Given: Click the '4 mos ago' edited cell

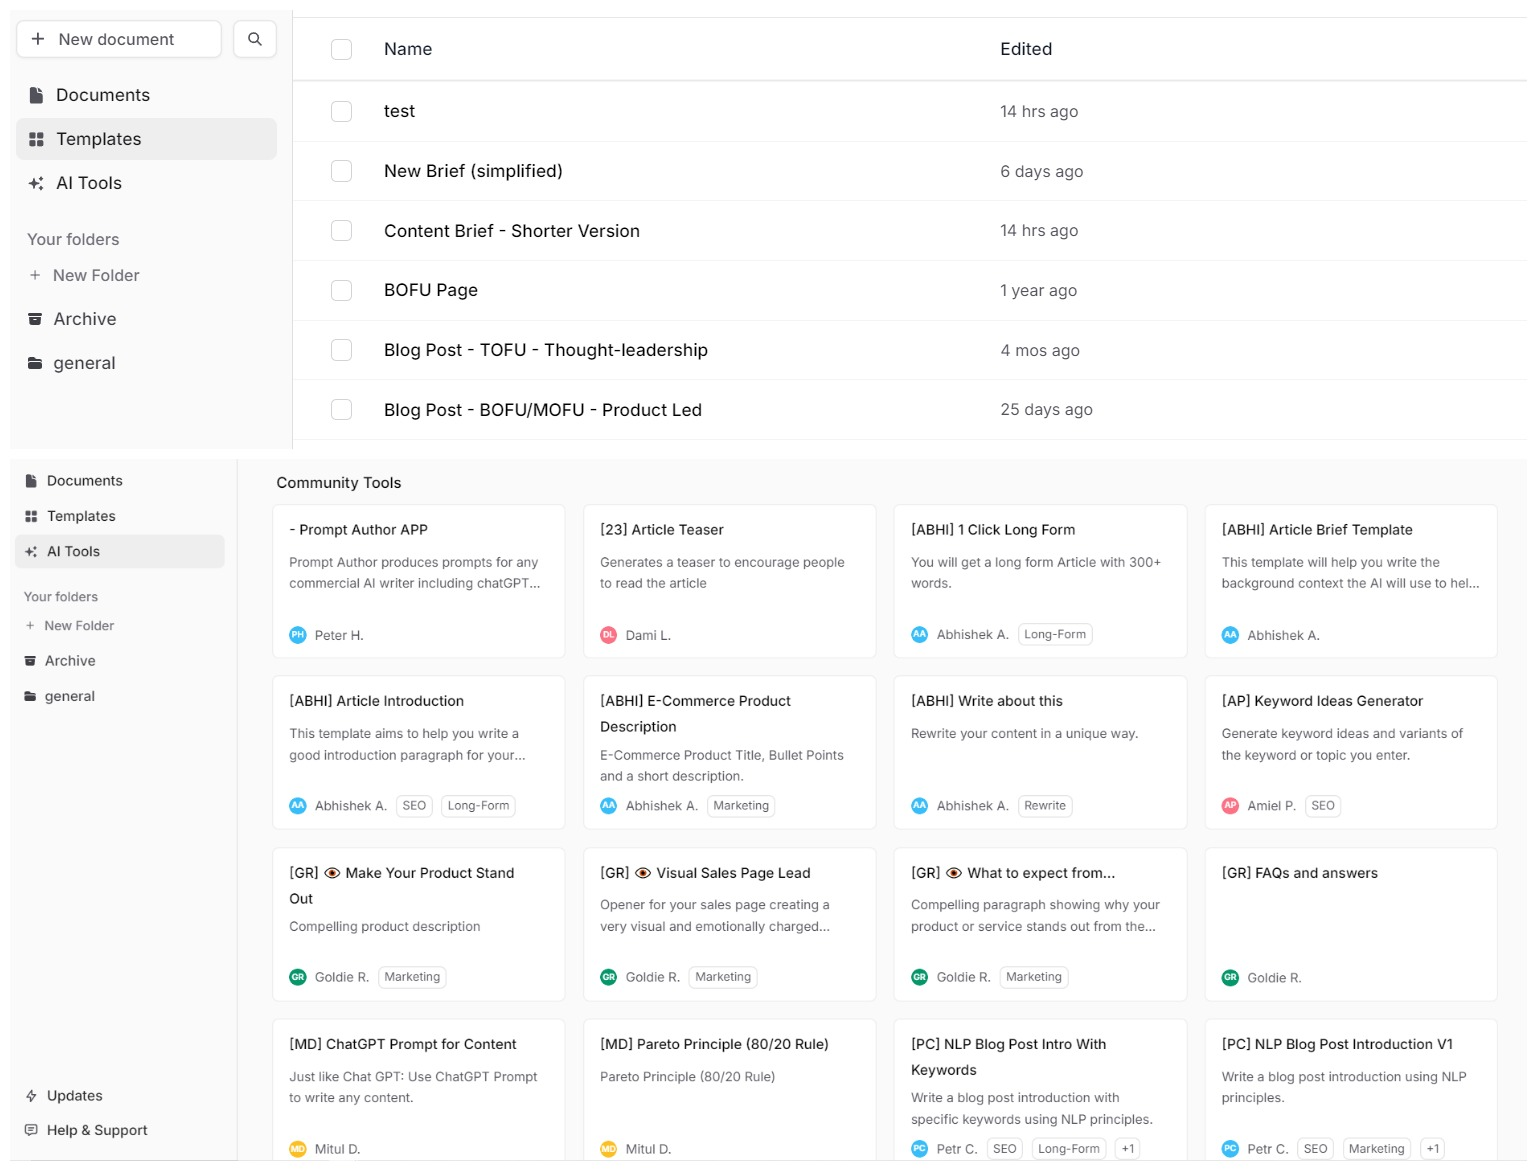Looking at the screenshot, I should point(1040,350).
